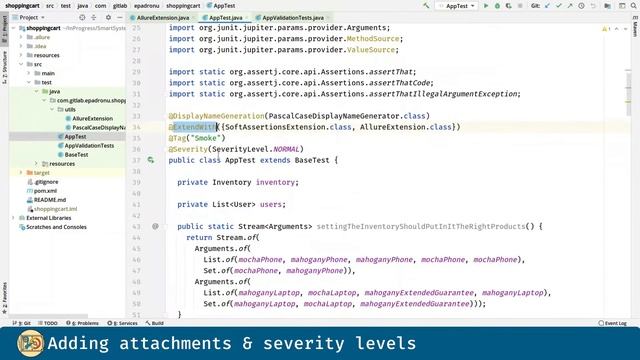640x360 pixels.
Task: Click run class gutter icon at line 37
Action: [151, 160]
